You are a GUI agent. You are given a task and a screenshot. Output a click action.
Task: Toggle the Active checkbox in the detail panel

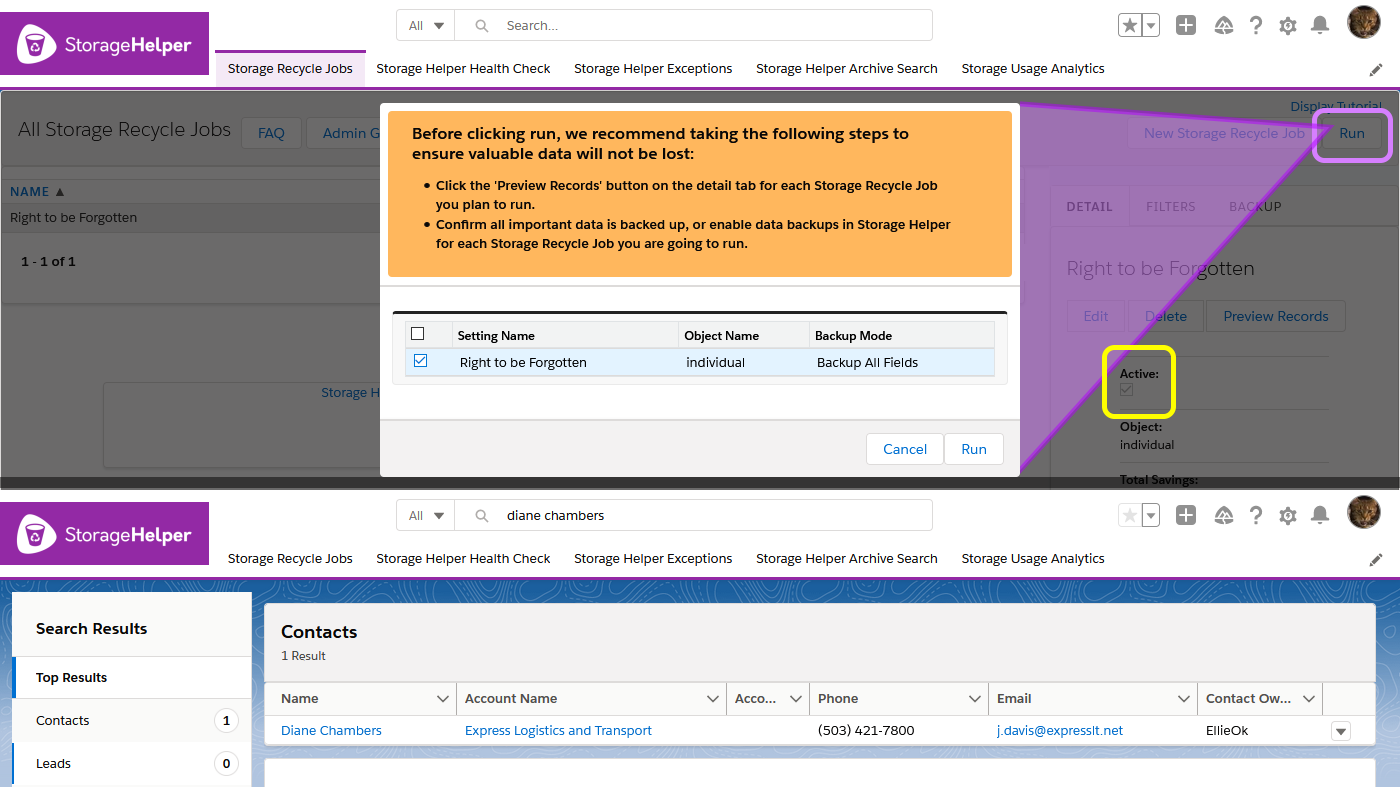click(x=1126, y=390)
